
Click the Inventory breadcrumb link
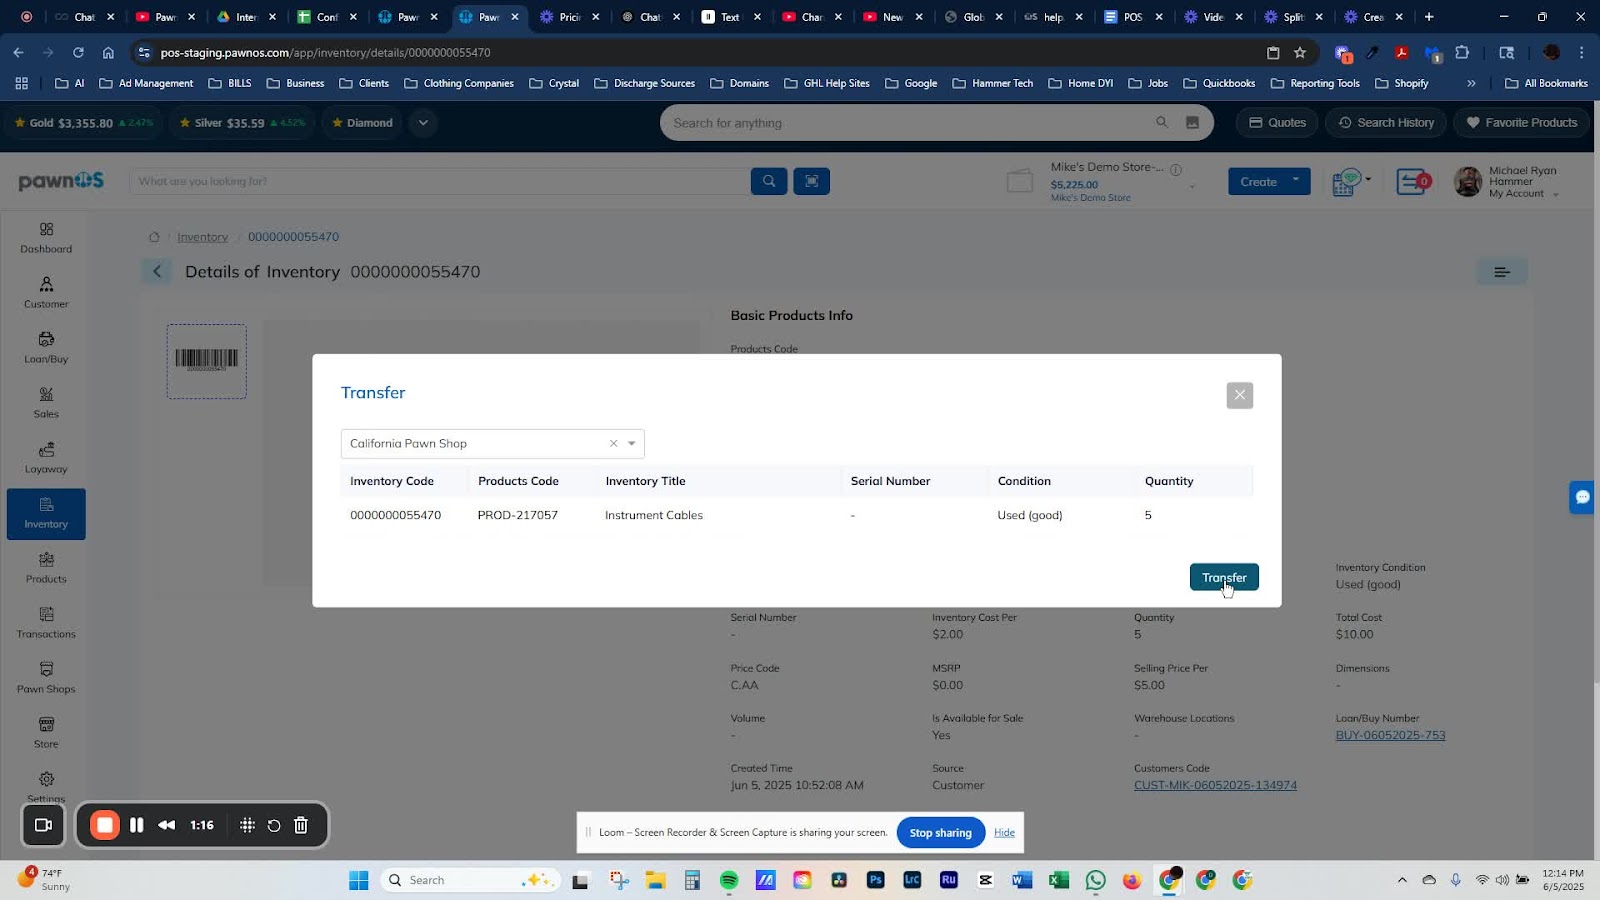pos(202,237)
